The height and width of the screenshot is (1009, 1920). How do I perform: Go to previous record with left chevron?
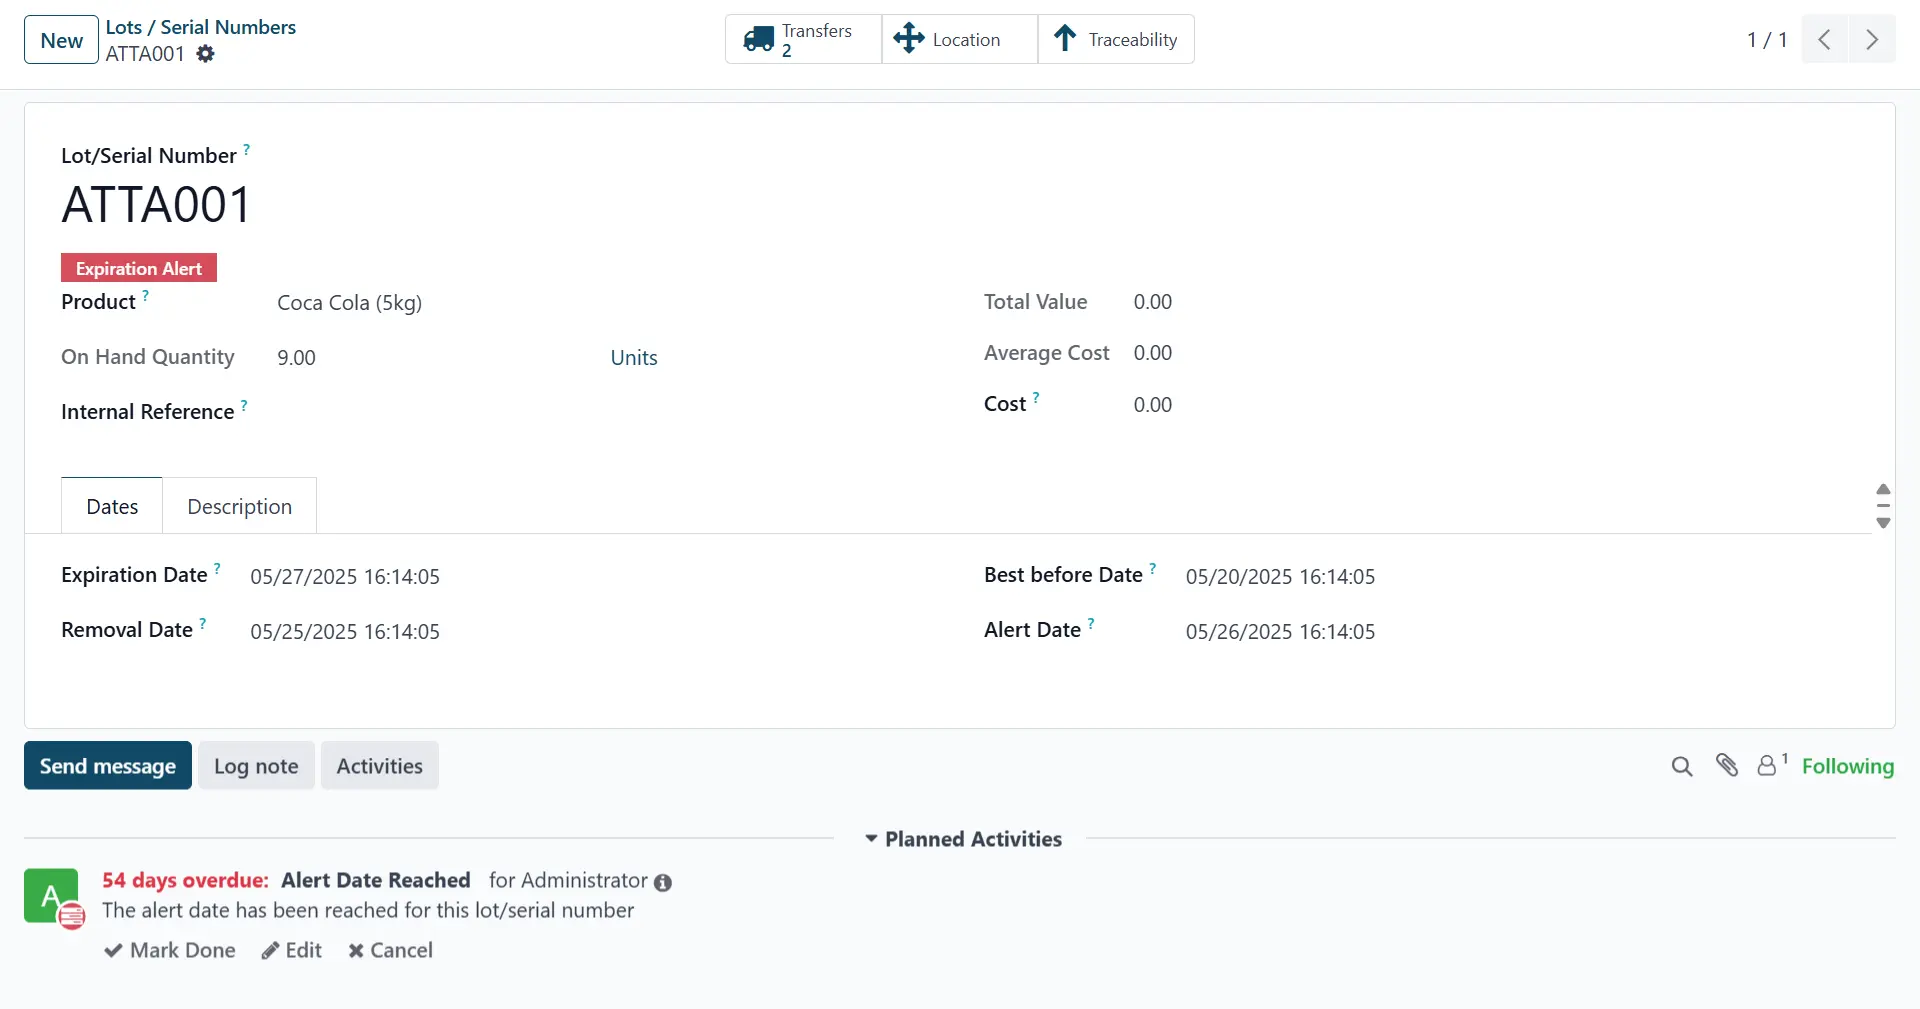pyautogui.click(x=1825, y=40)
